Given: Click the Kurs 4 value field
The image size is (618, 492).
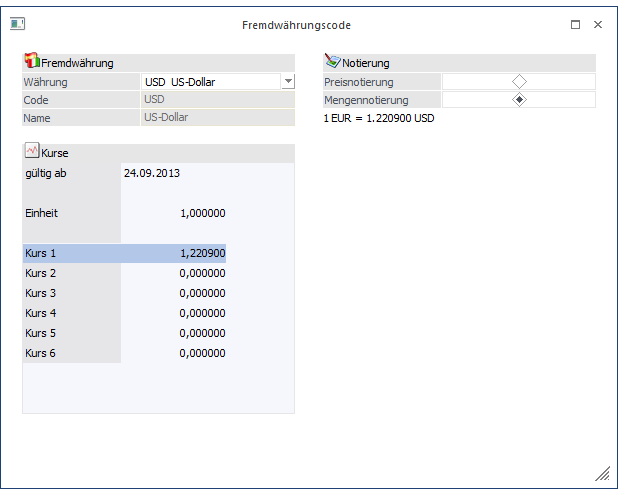Looking at the screenshot, I should [173, 313].
